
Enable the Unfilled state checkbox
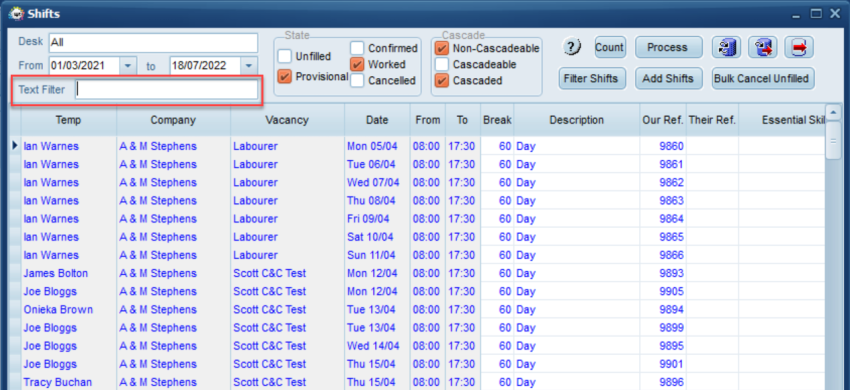point(285,56)
